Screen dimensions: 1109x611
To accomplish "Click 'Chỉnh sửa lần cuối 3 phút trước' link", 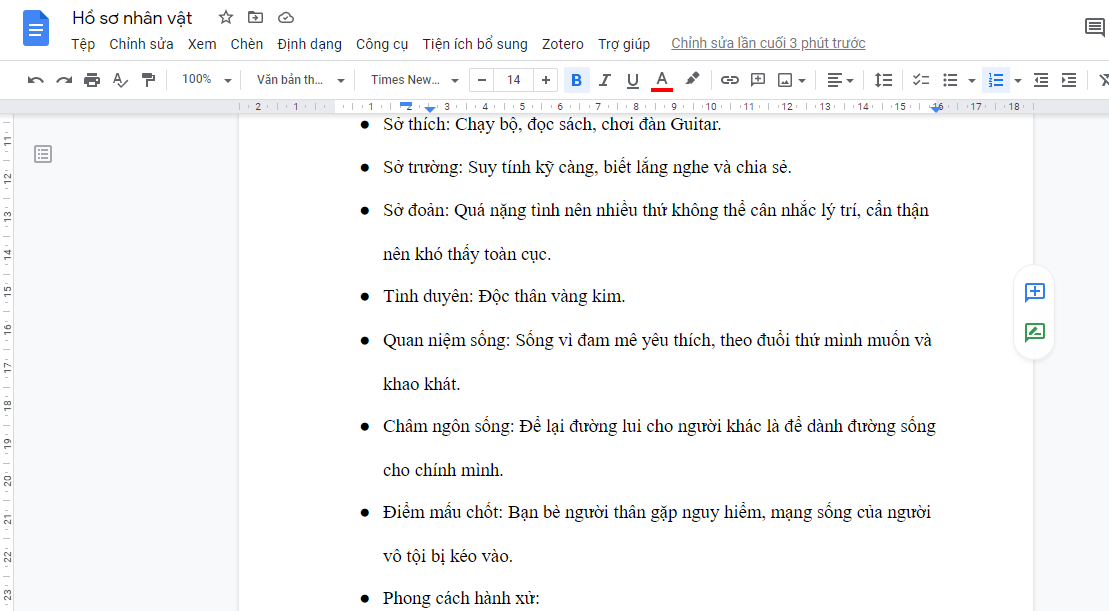I will coord(768,44).
